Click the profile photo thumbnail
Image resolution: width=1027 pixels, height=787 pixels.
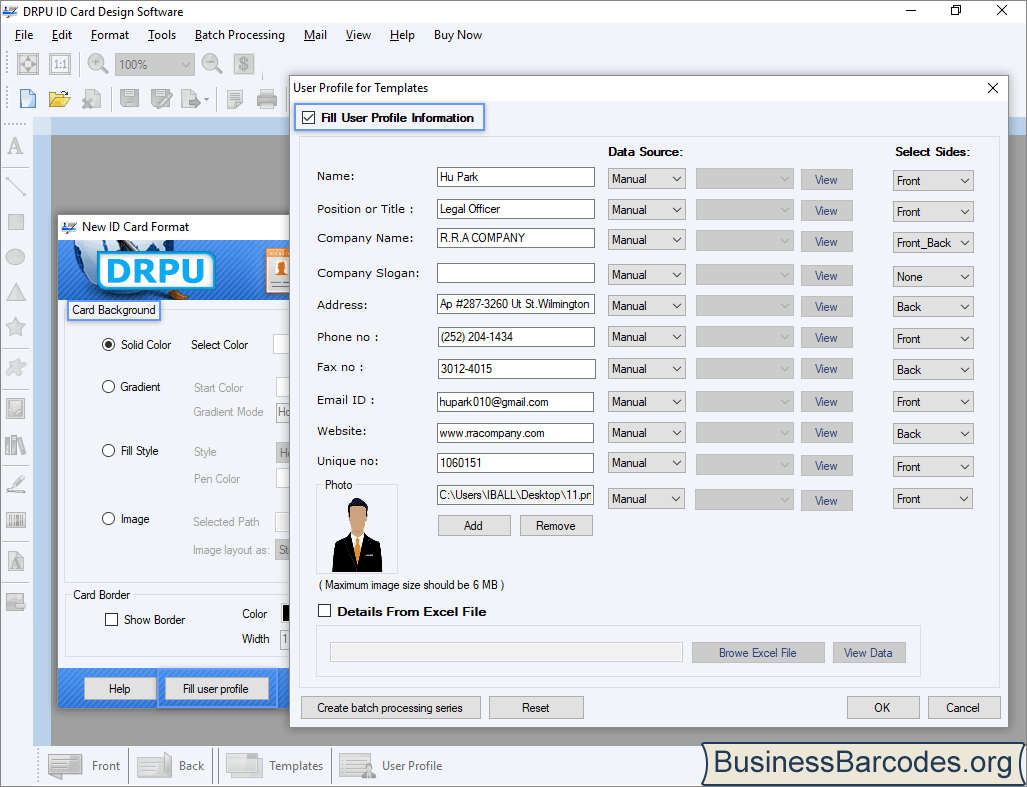tap(357, 534)
